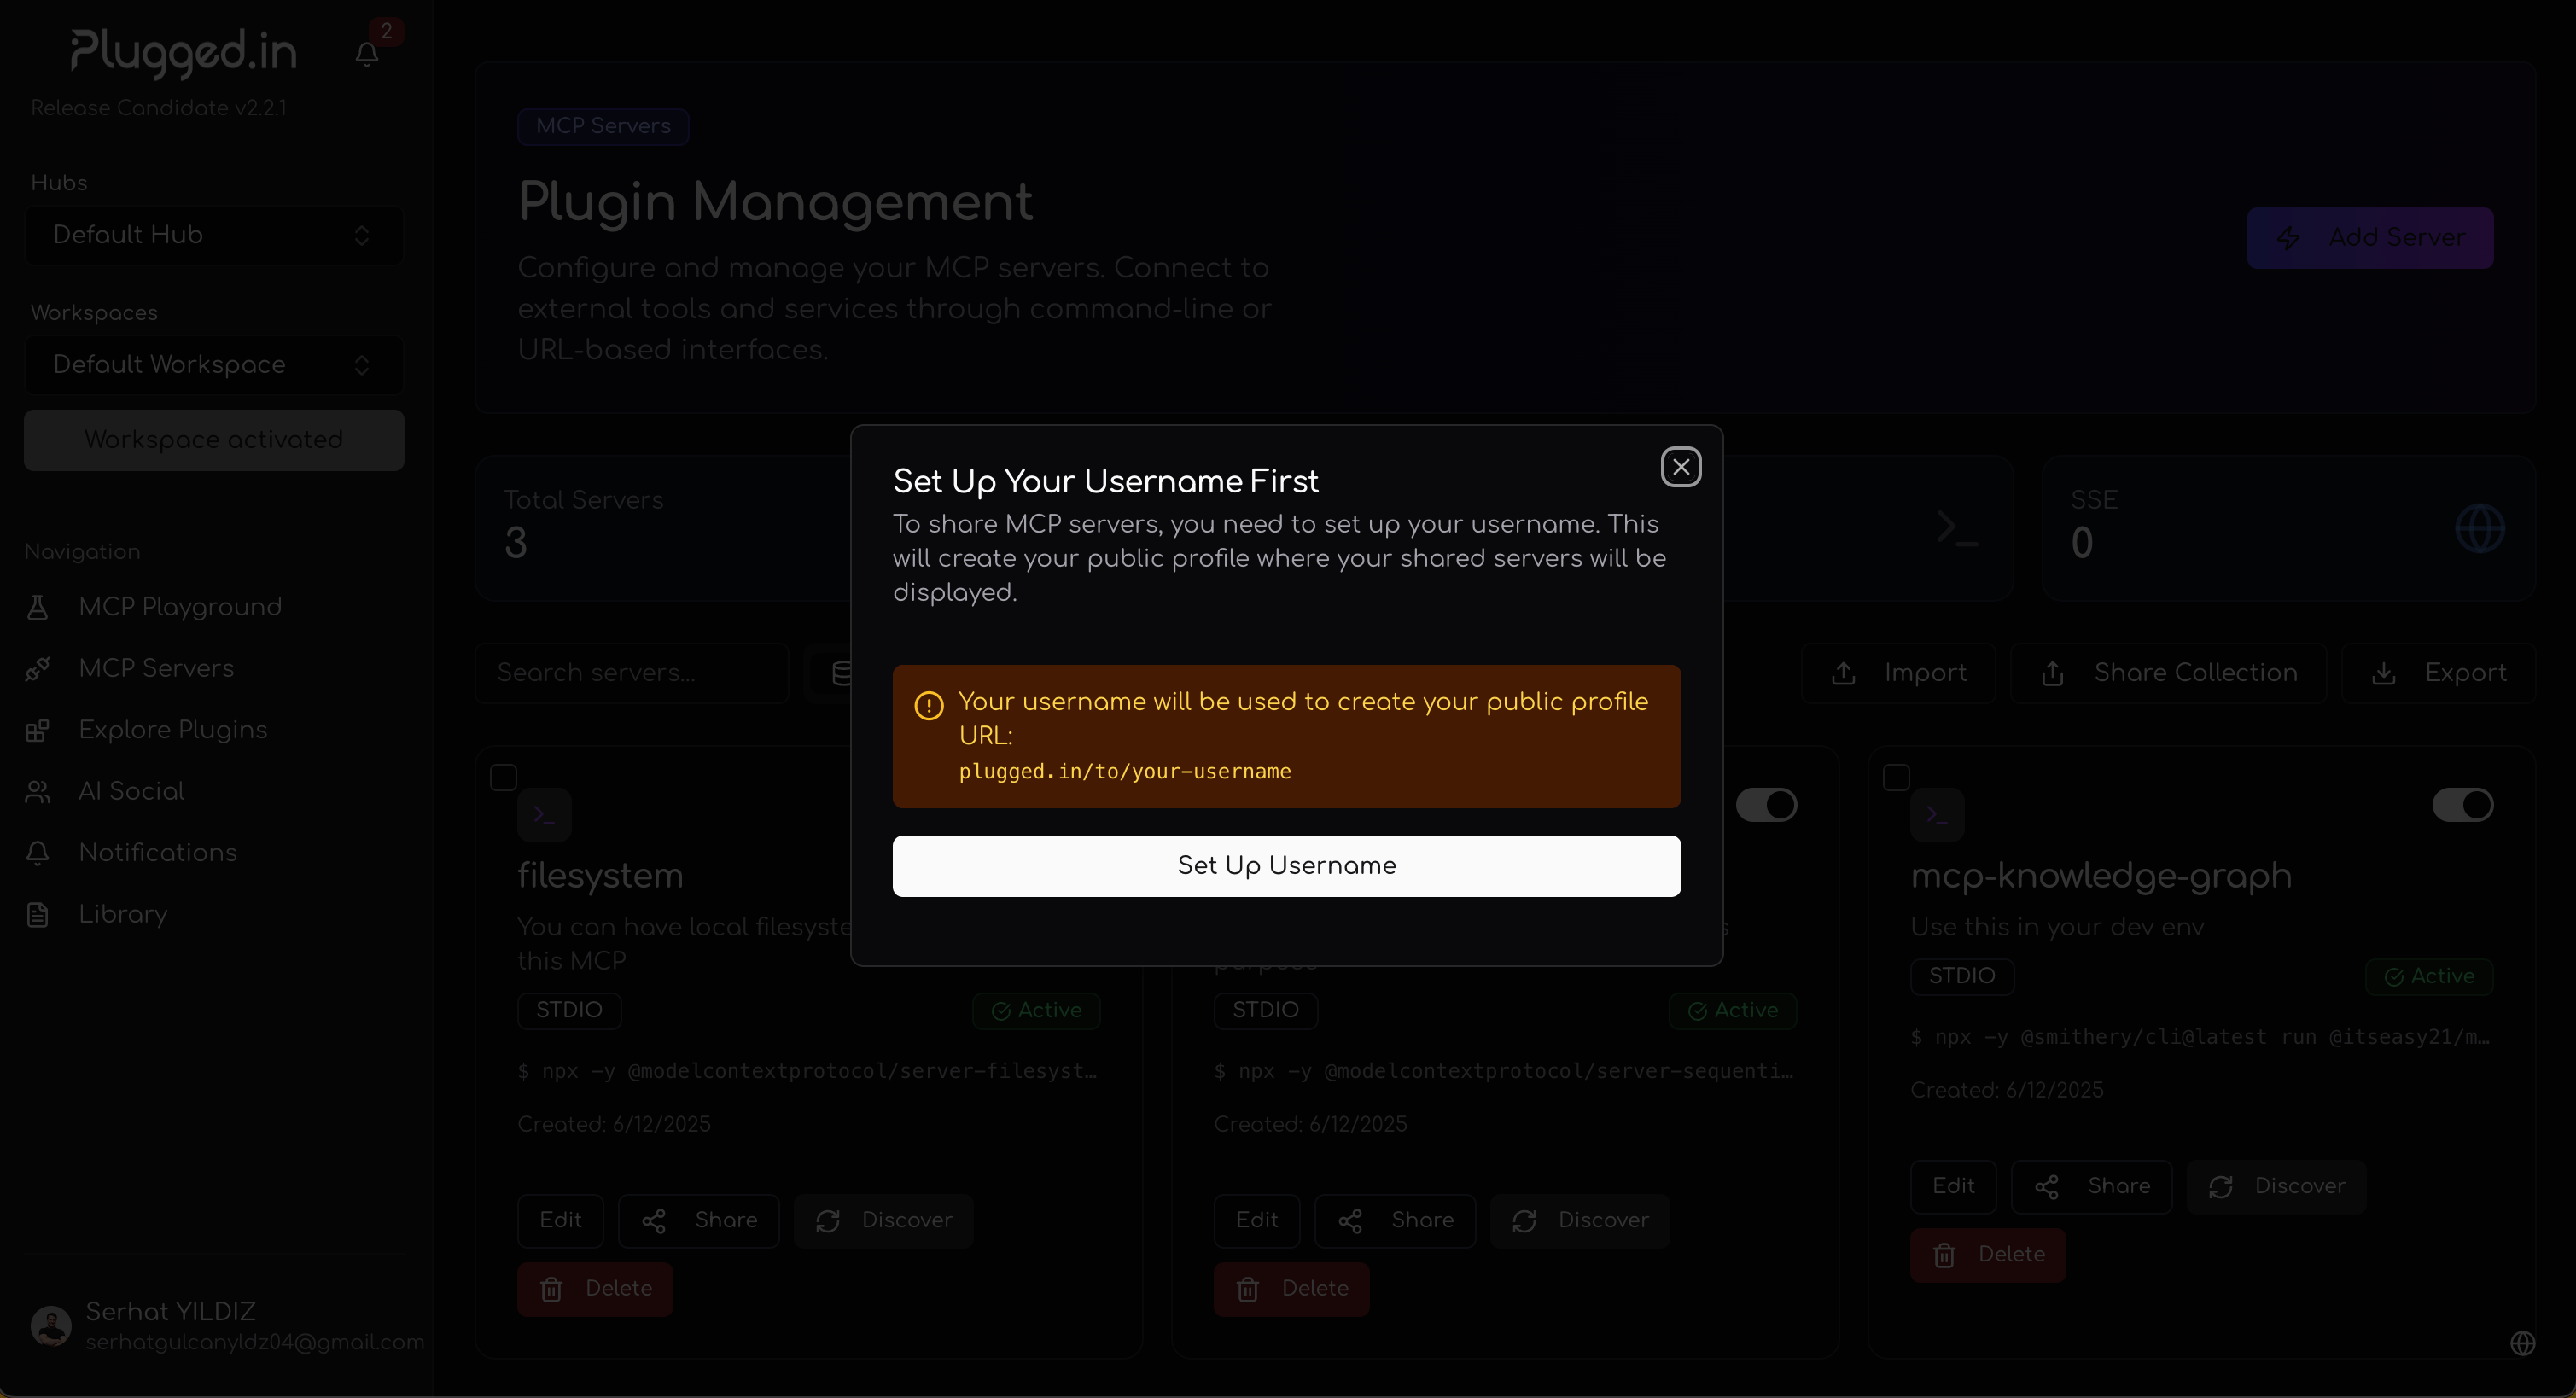Click the database filter icon next to search
2576x1398 pixels.
click(x=842, y=673)
